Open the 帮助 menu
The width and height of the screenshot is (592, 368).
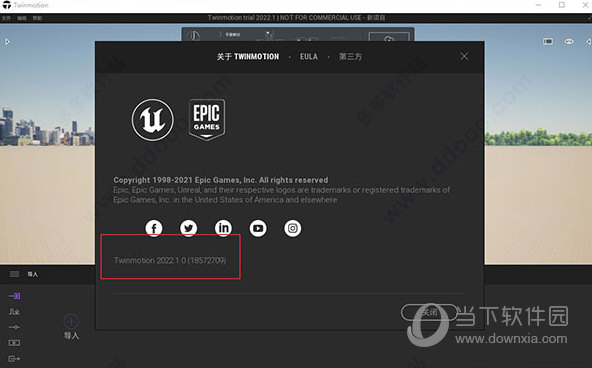click(x=37, y=18)
